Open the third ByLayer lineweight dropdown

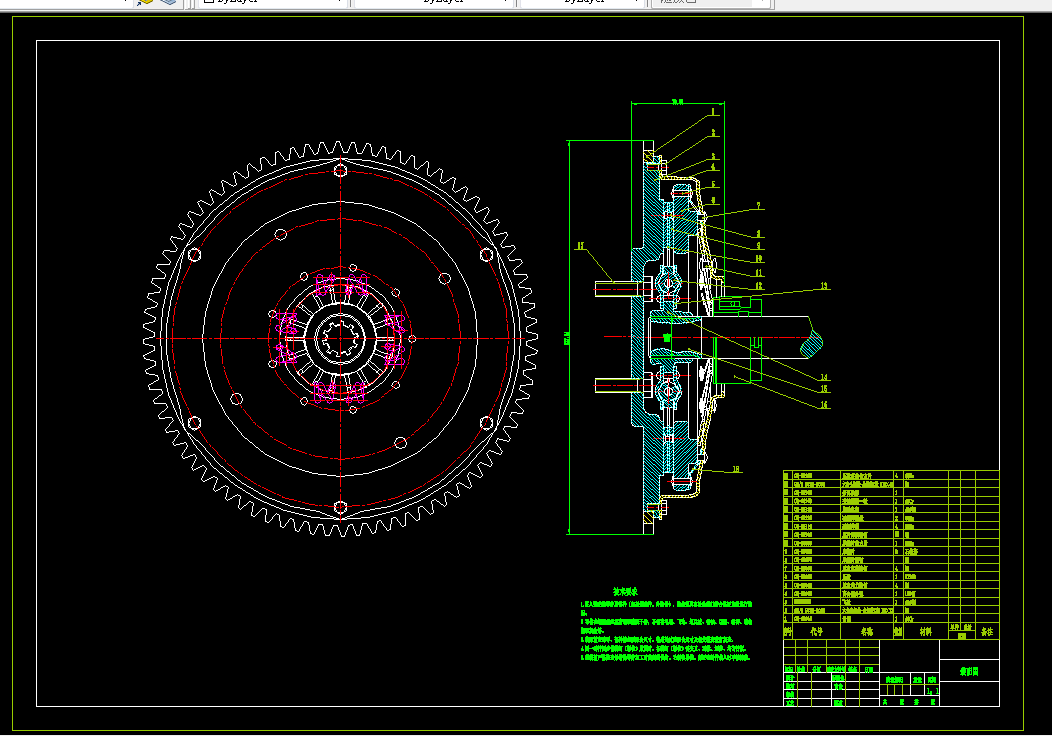click(x=581, y=2)
